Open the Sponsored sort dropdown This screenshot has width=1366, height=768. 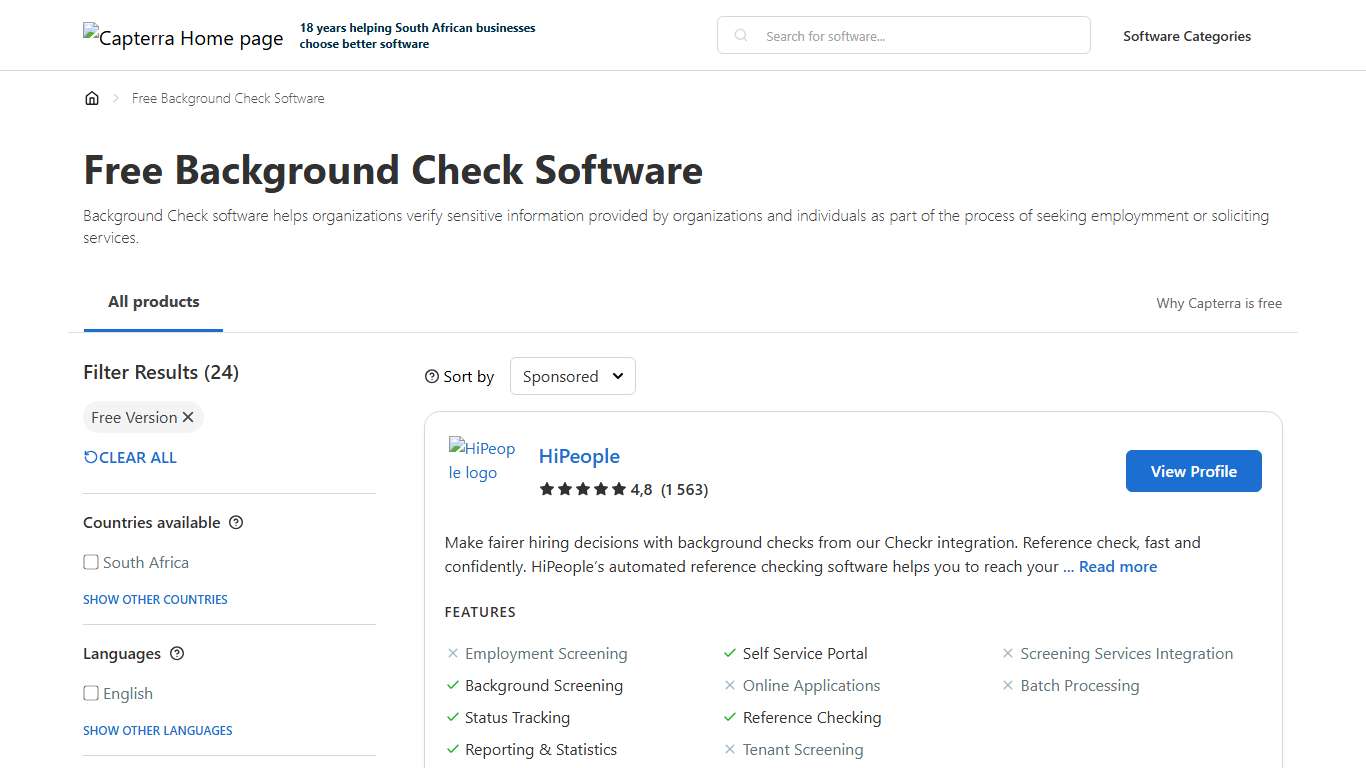(572, 376)
